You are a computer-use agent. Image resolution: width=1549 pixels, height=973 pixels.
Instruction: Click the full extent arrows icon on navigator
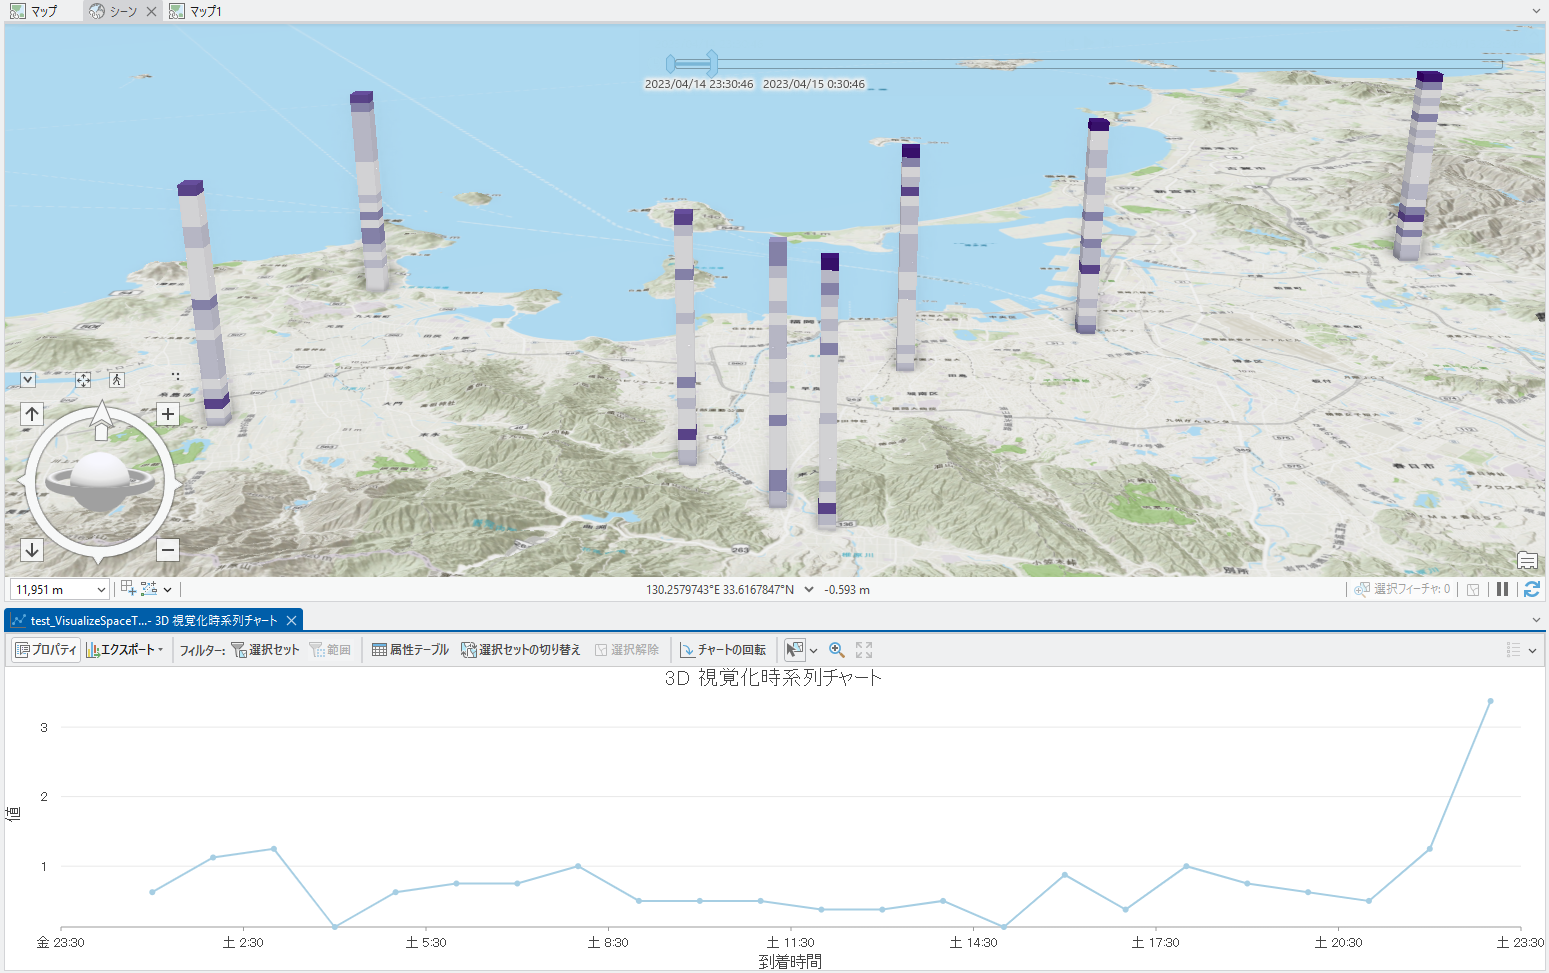tap(83, 380)
